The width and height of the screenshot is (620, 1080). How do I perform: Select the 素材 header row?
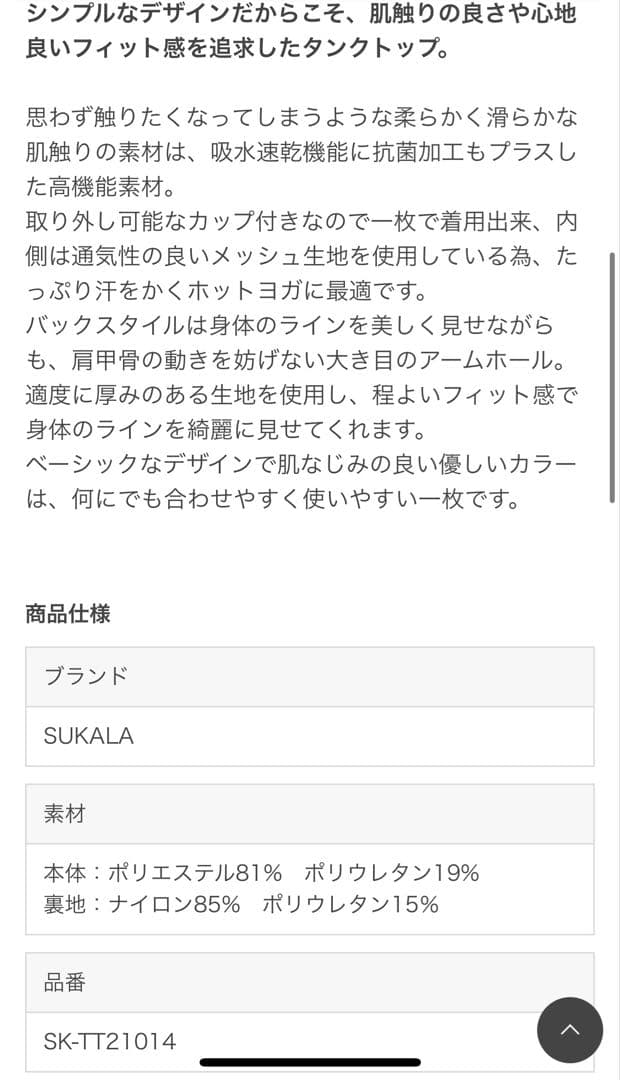click(310, 814)
